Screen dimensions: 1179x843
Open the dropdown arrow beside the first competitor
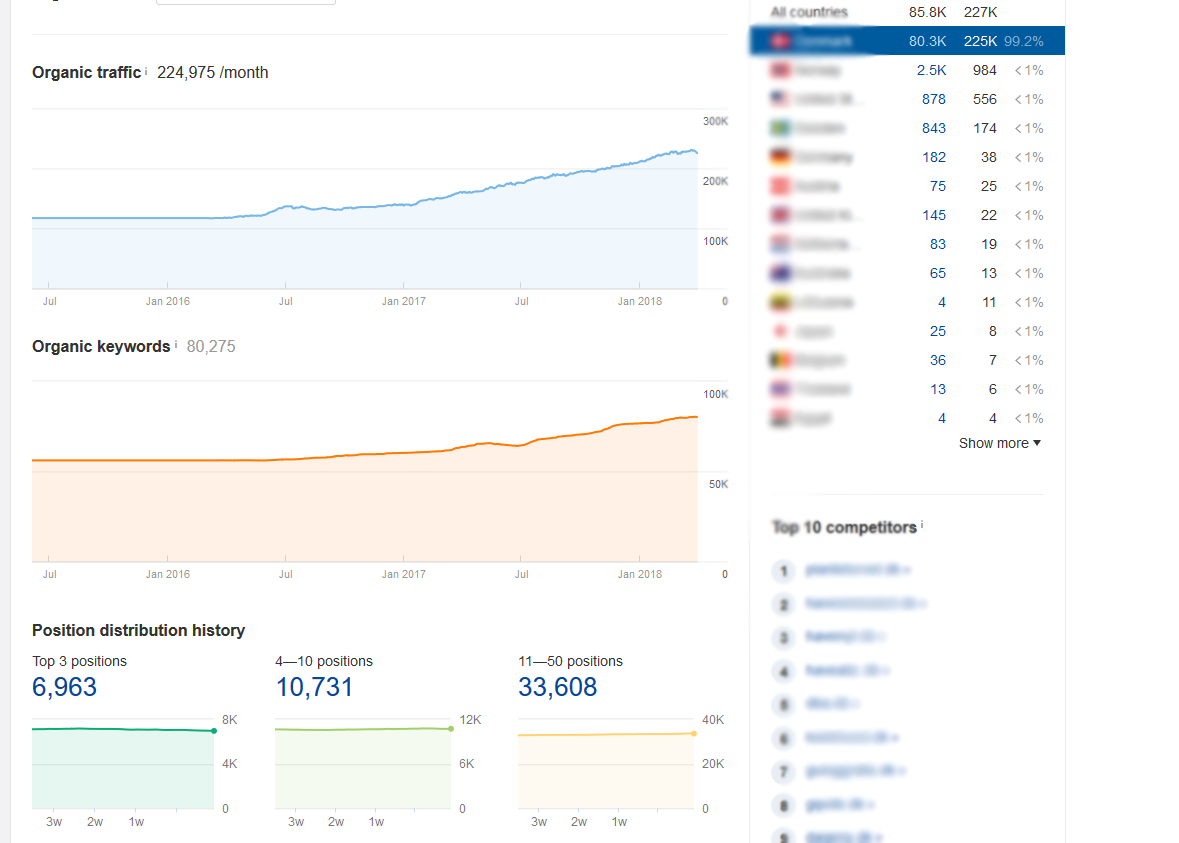(907, 570)
